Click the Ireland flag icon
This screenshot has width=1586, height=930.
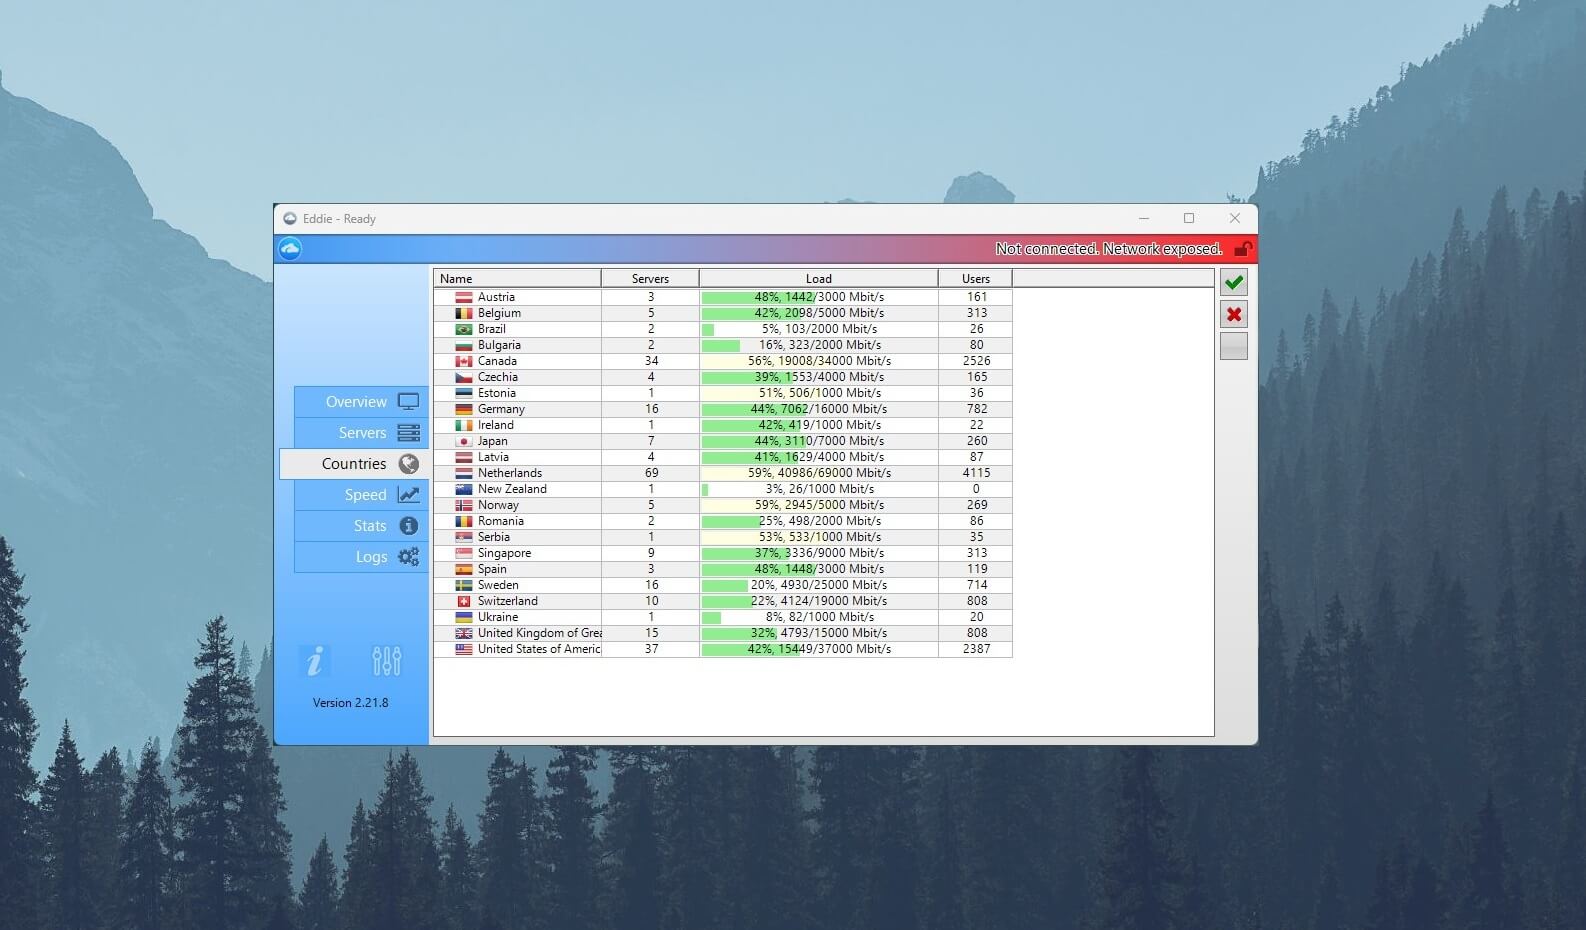click(464, 425)
